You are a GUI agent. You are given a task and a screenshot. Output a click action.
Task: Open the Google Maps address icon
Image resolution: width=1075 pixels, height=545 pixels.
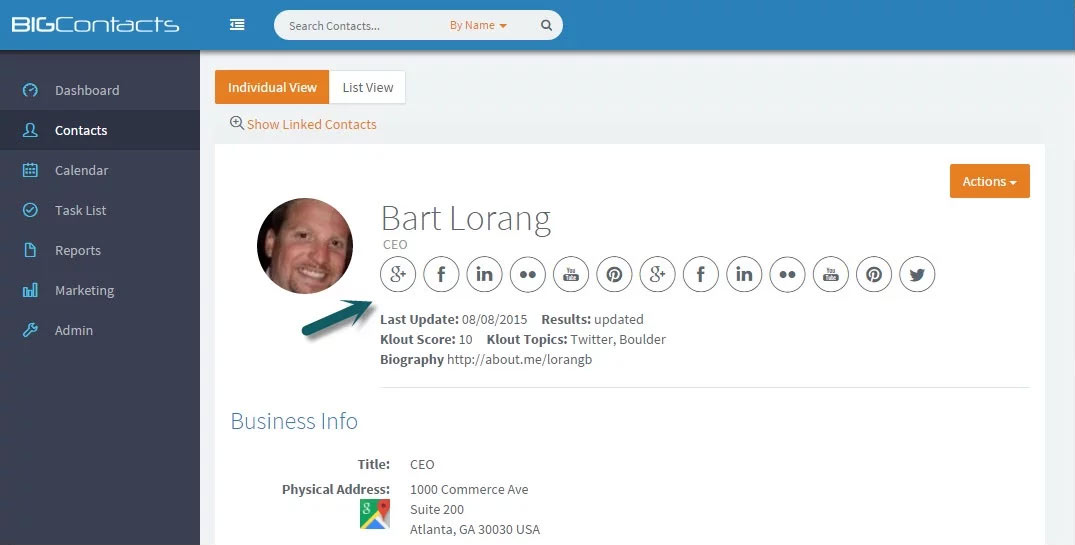(374, 514)
